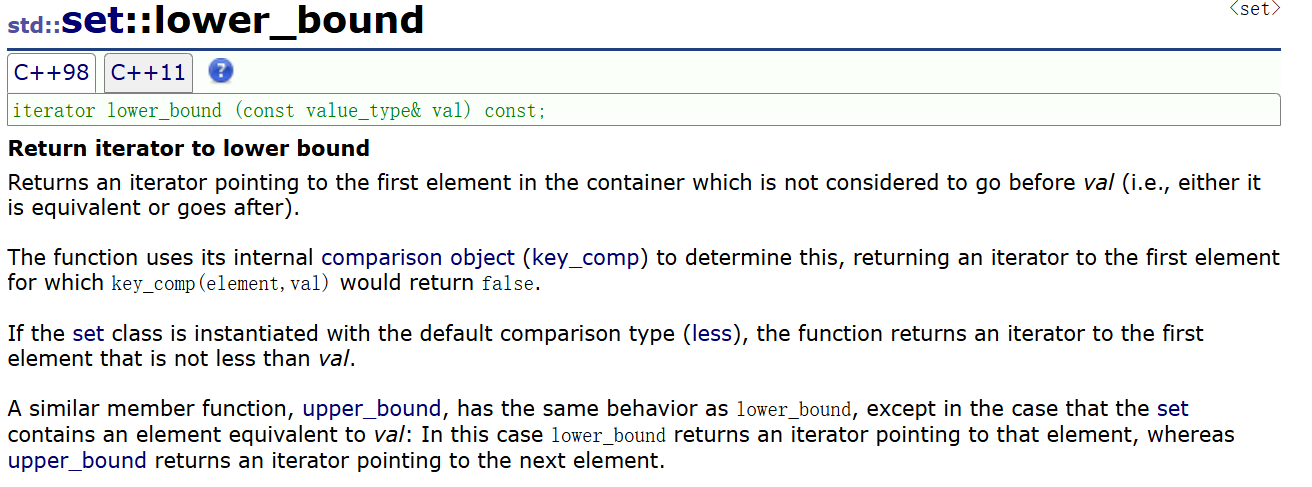This screenshot has height=487, width=1312.
Task: Click inline "lower_bound" code after "In this case"
Action: point(609,435)
